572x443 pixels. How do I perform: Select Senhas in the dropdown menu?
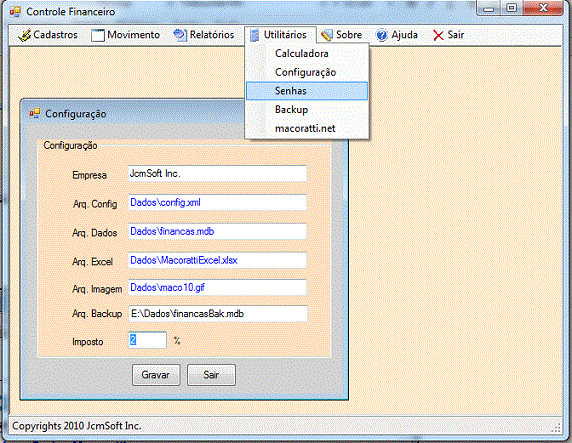pos(307,91)
